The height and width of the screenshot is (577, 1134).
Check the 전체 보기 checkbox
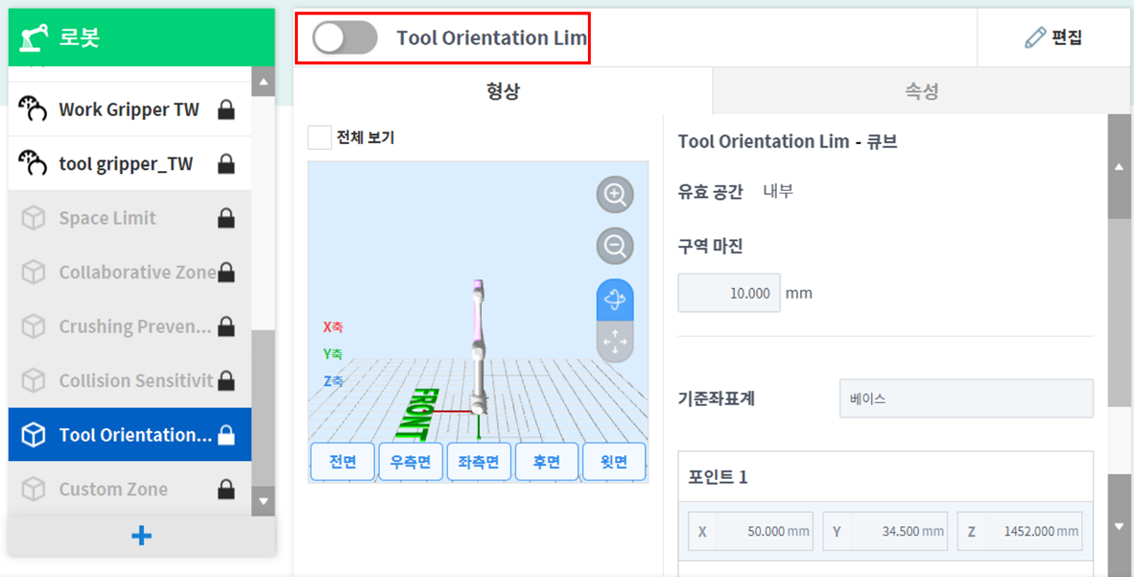320,139
